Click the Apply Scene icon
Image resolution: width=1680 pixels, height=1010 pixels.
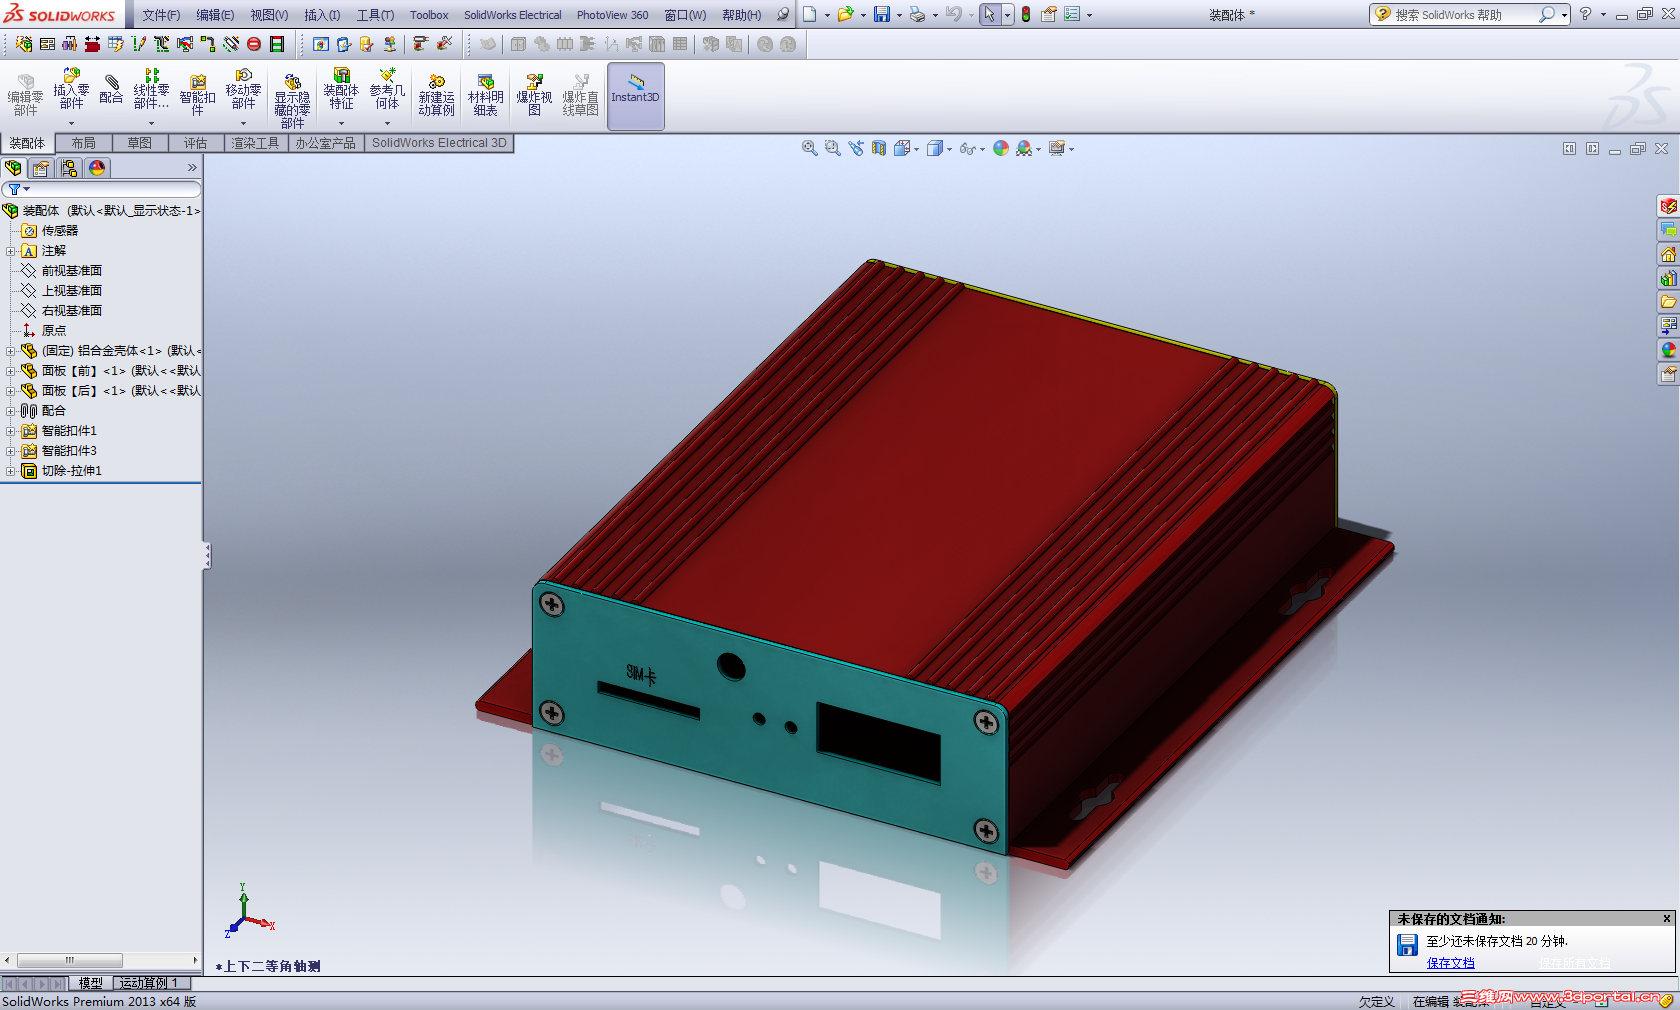[1024, 148]
